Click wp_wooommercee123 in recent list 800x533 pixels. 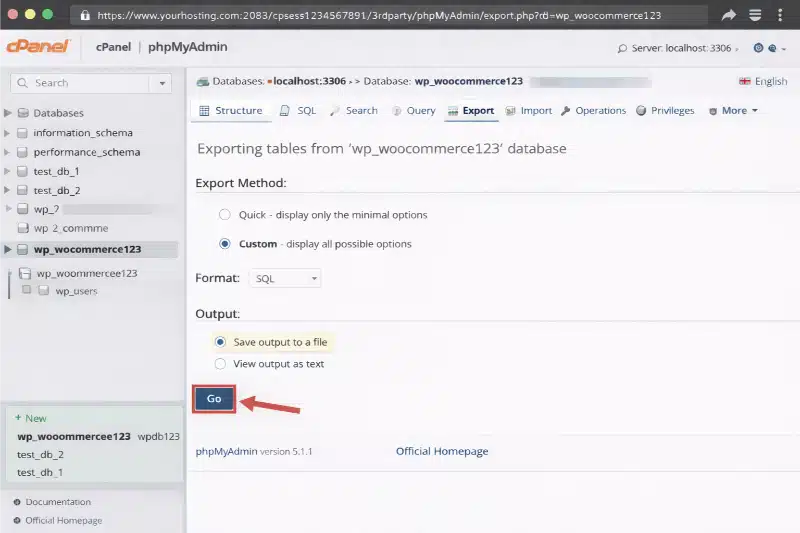[74, 437]
